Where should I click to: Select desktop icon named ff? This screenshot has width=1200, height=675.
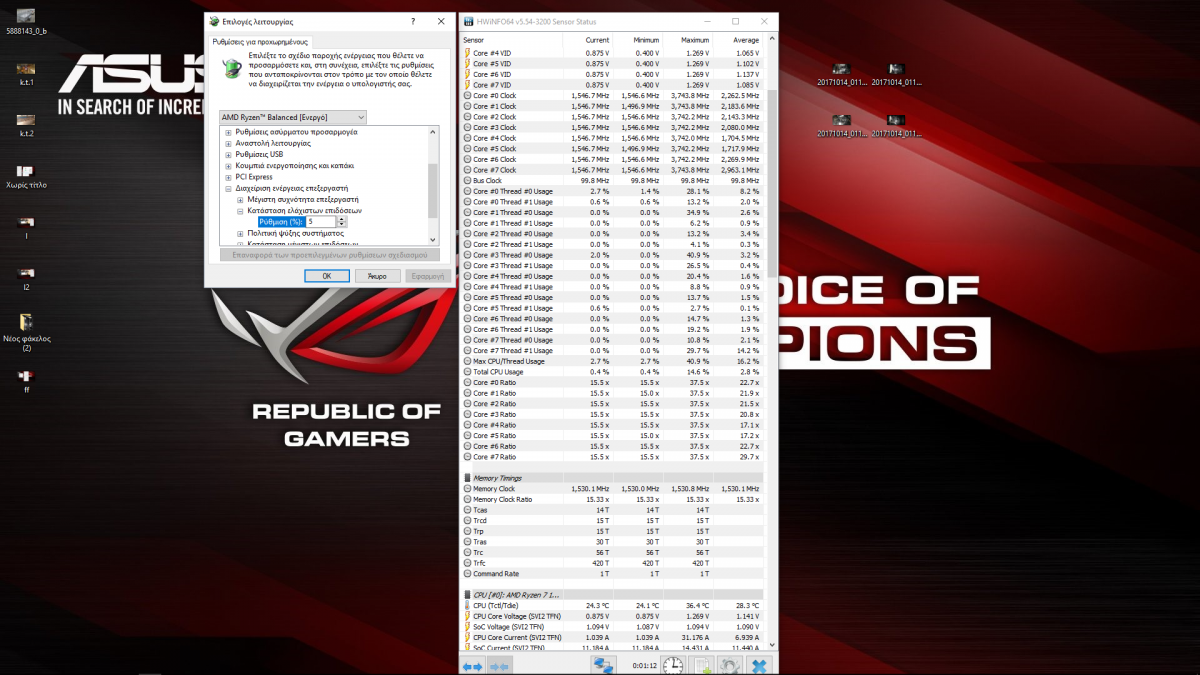coord(27,381)
